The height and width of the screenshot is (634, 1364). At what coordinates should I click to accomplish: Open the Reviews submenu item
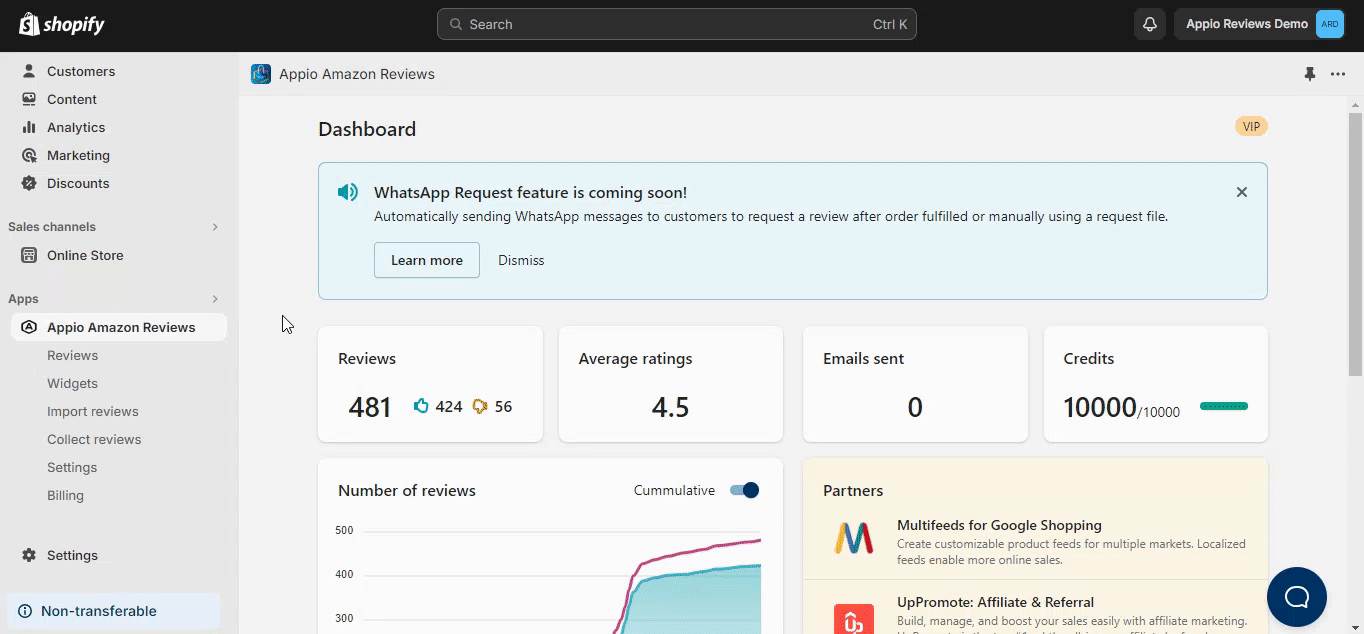(72, 355)
